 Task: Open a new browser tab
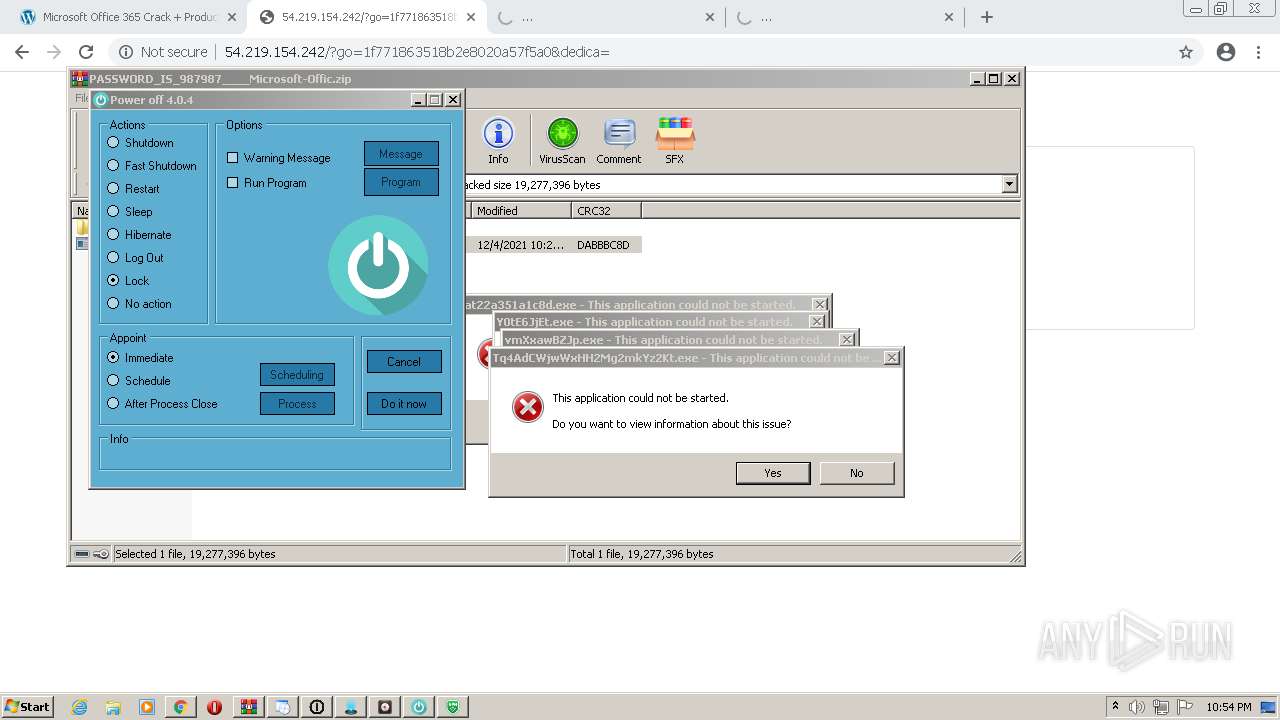(987, 17)
